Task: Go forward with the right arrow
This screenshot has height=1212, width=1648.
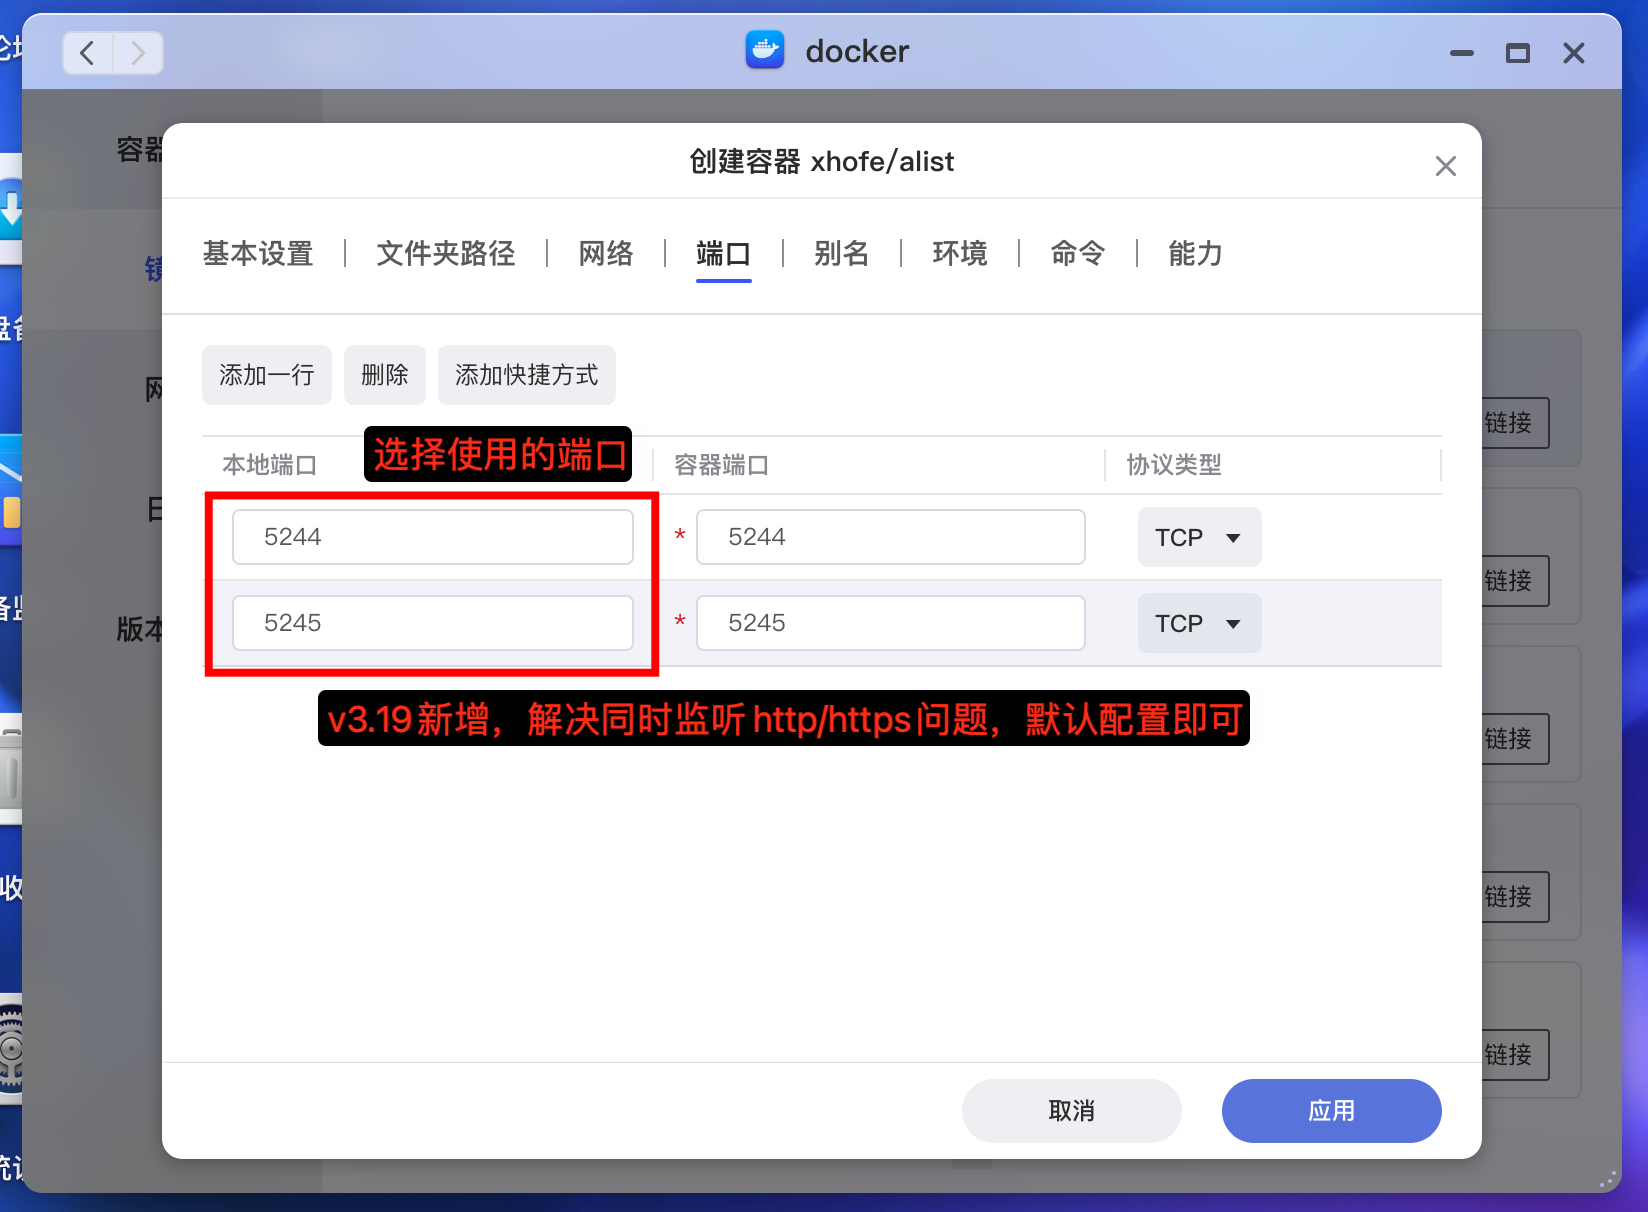Action: pos(138,53)
